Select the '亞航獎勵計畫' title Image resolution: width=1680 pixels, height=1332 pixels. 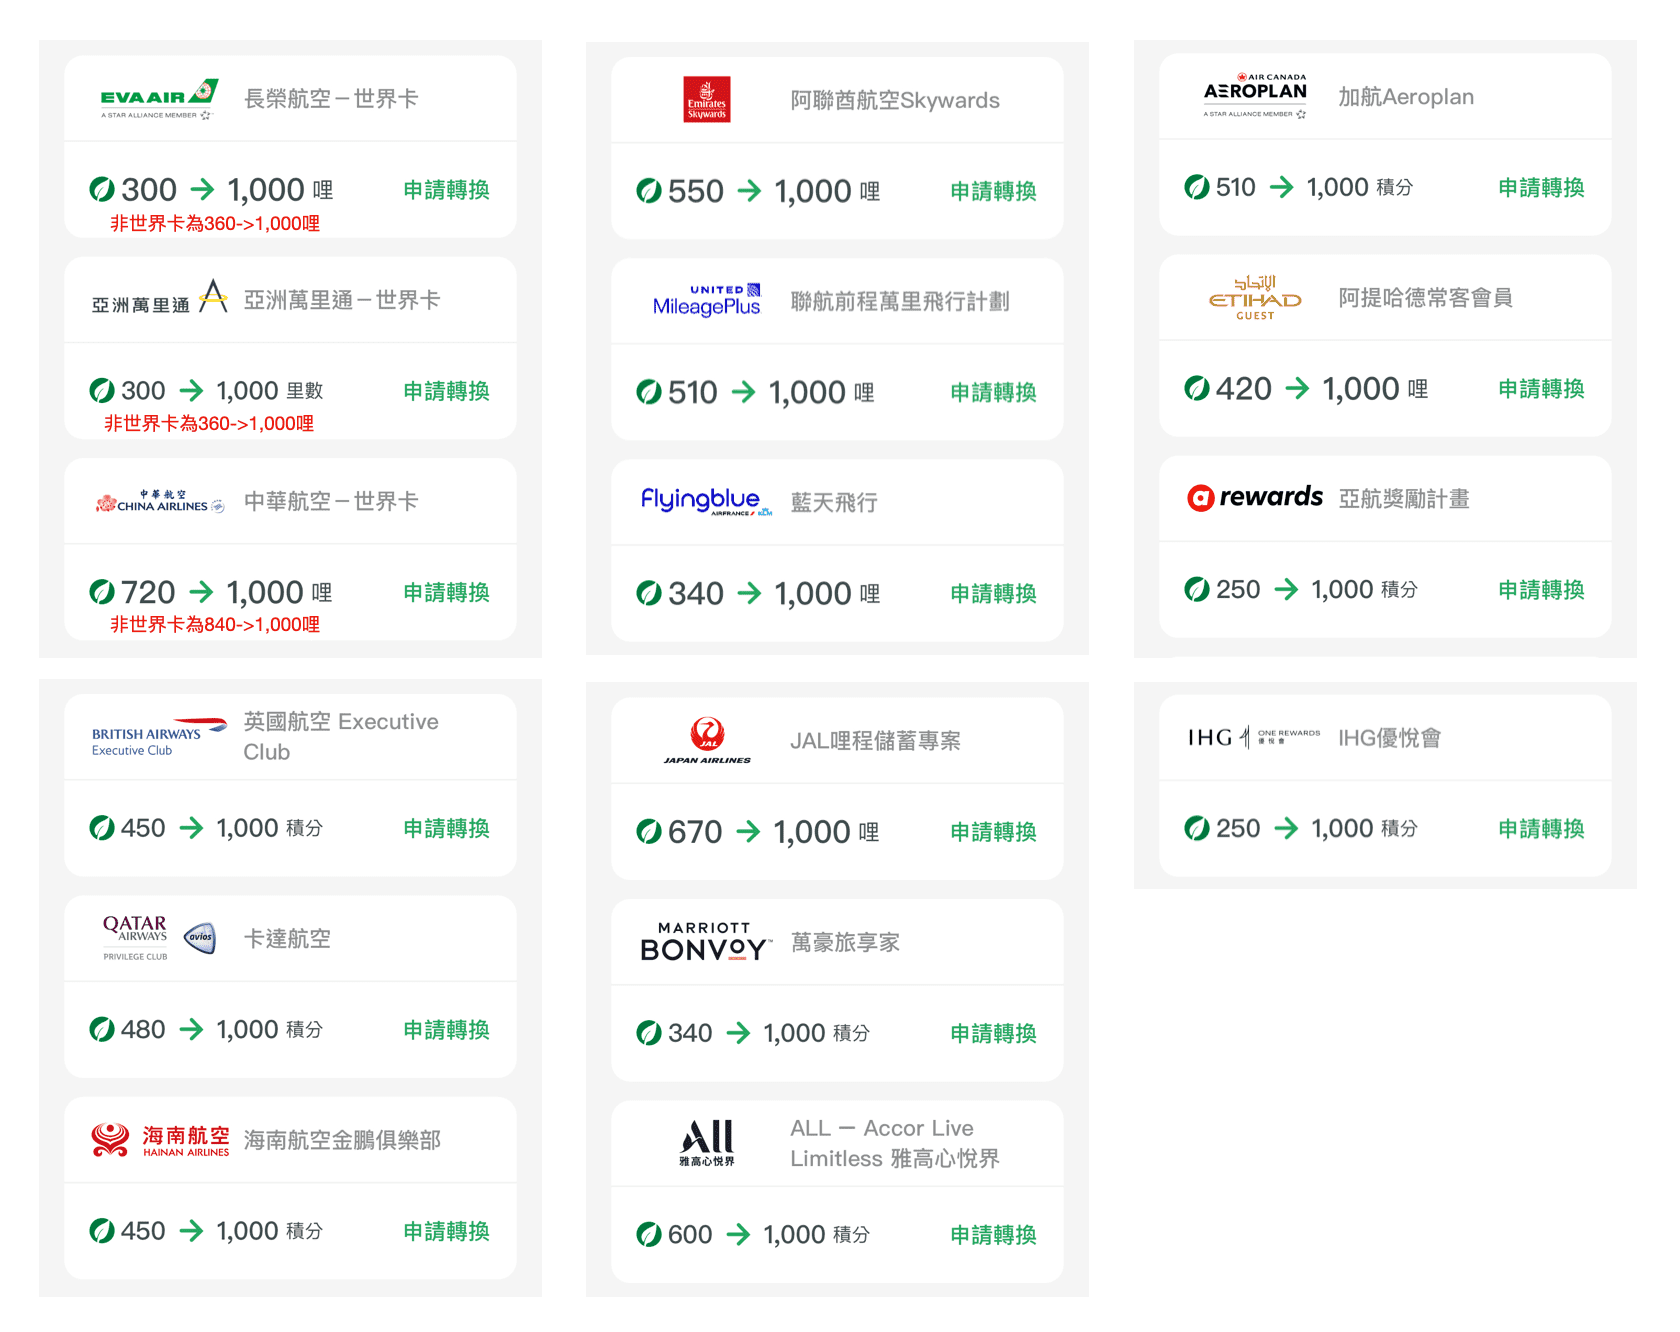[x=1404, y=498]
